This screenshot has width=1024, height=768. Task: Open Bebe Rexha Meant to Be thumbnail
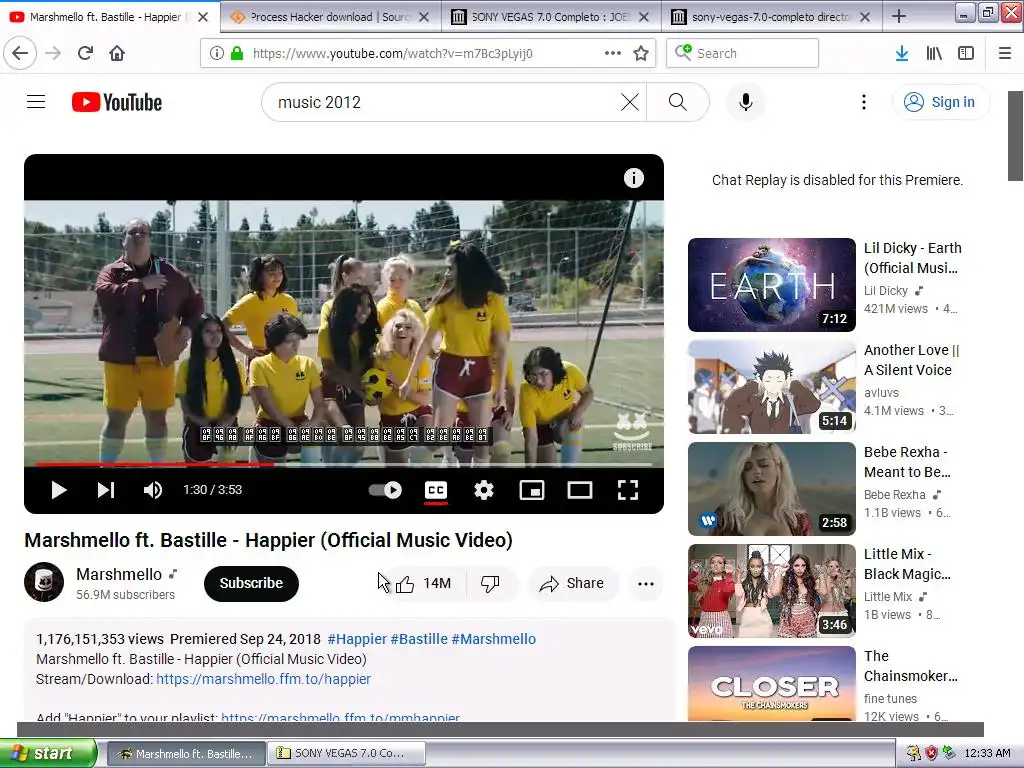pyautogui.click(x=771, y=488)
